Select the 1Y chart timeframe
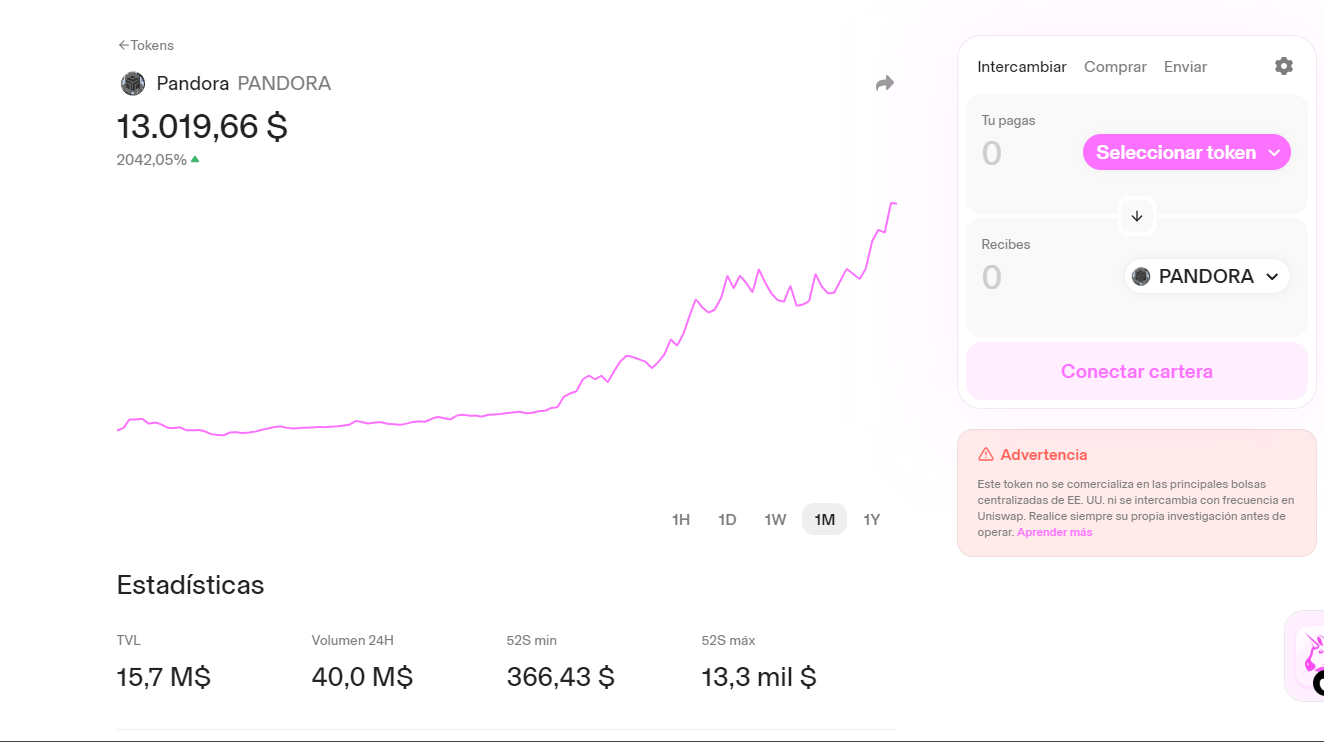1324x742 pixels. coord(872,520)
